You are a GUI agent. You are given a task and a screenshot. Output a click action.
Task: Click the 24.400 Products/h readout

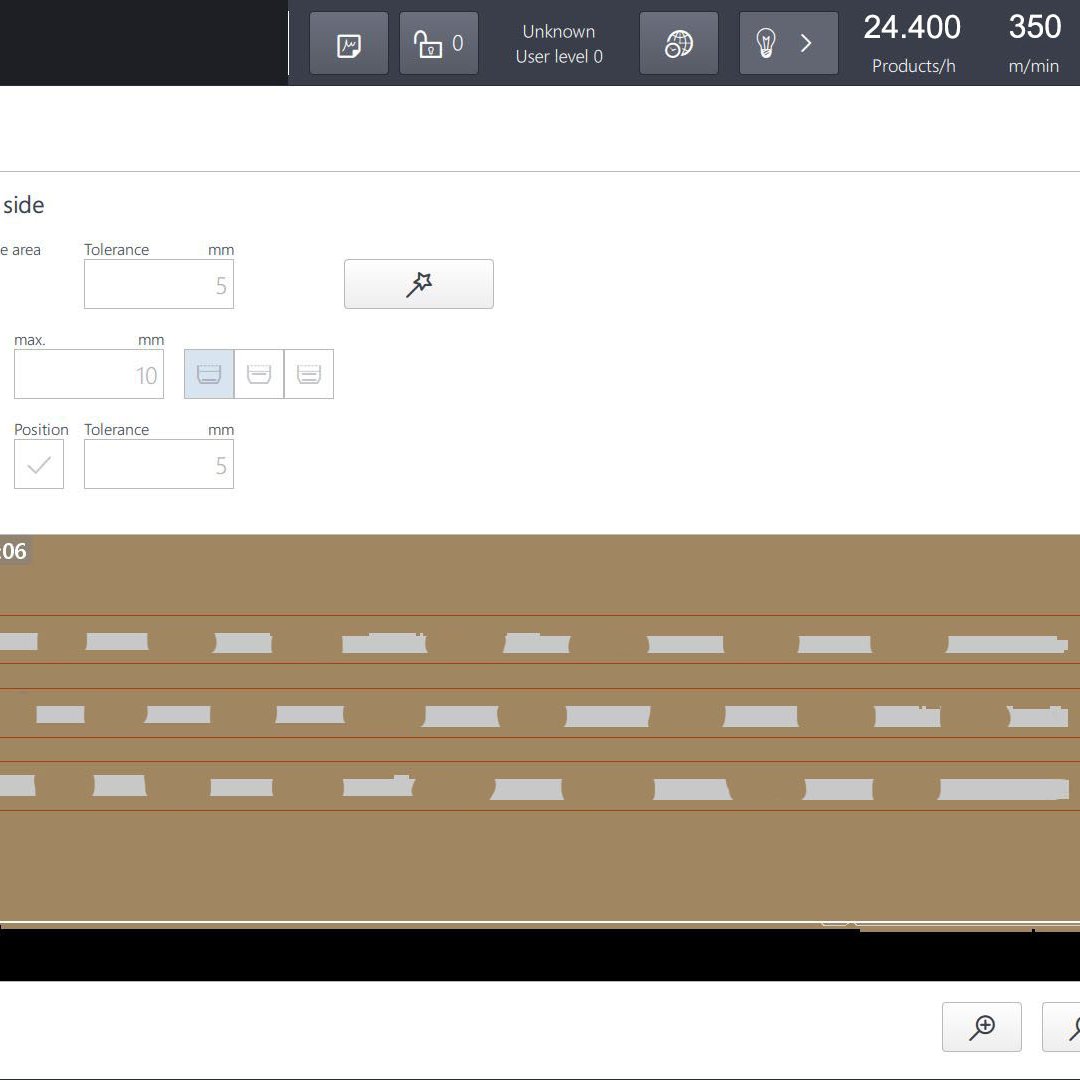[x=912, y=43]
